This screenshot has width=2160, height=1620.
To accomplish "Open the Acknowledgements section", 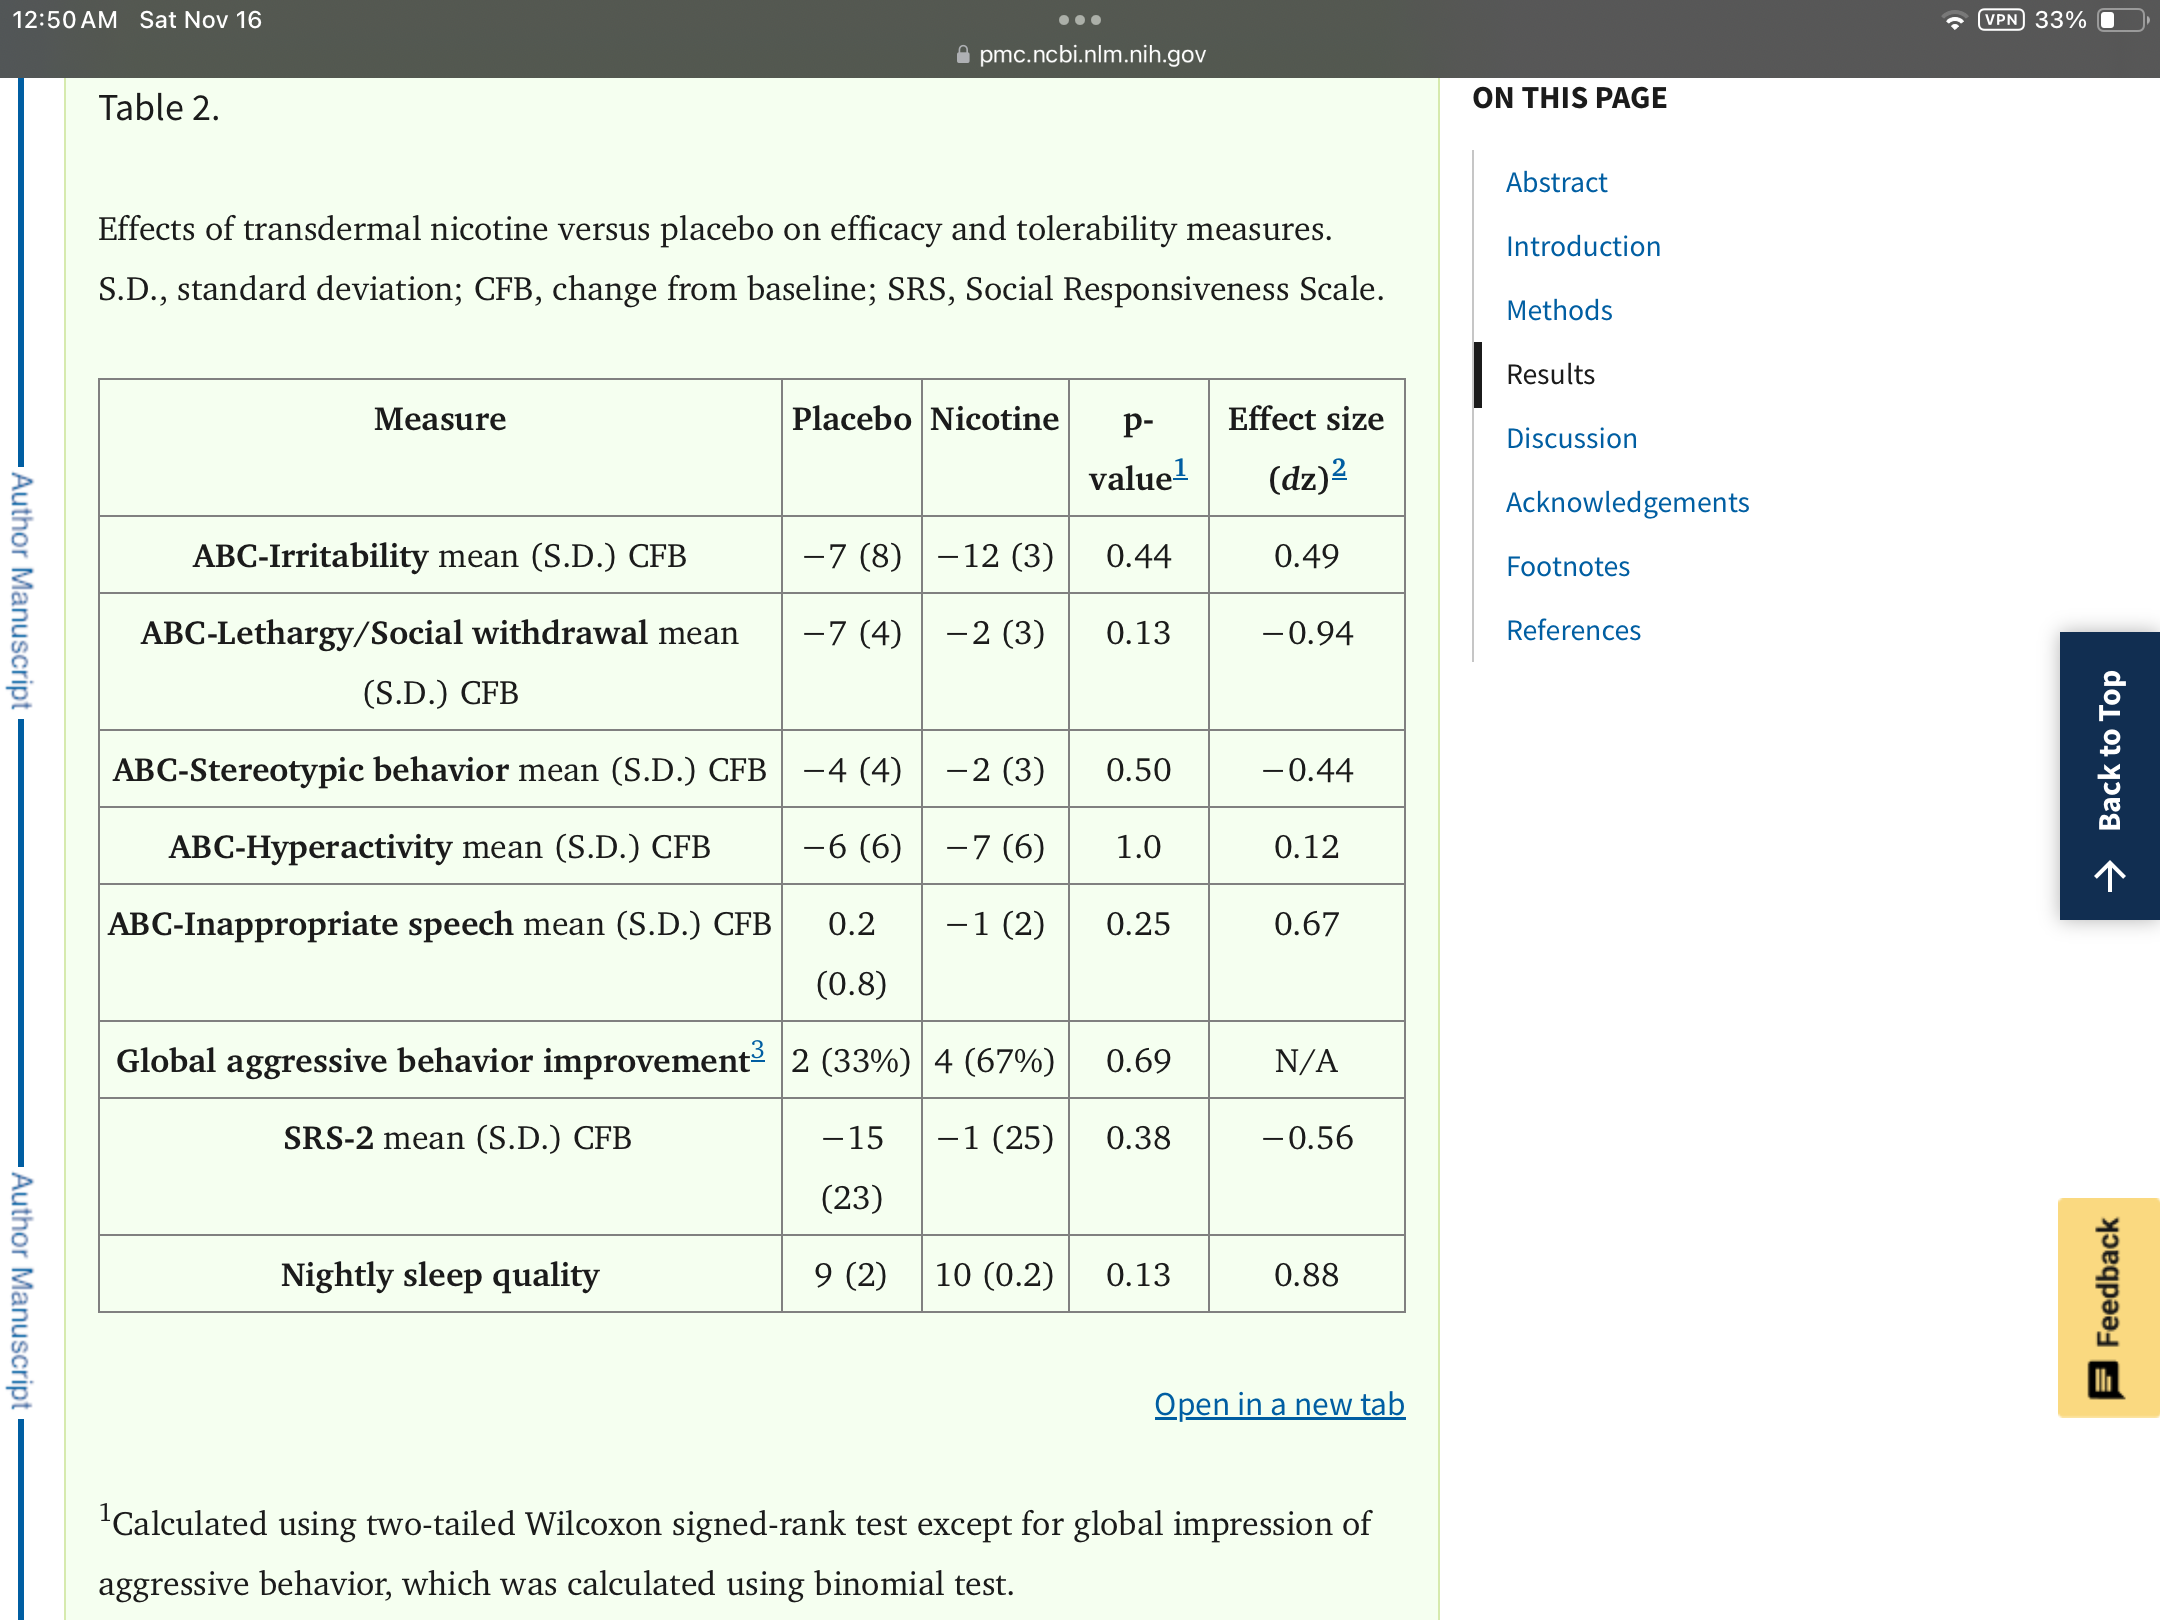I will tap(1627, 502).
